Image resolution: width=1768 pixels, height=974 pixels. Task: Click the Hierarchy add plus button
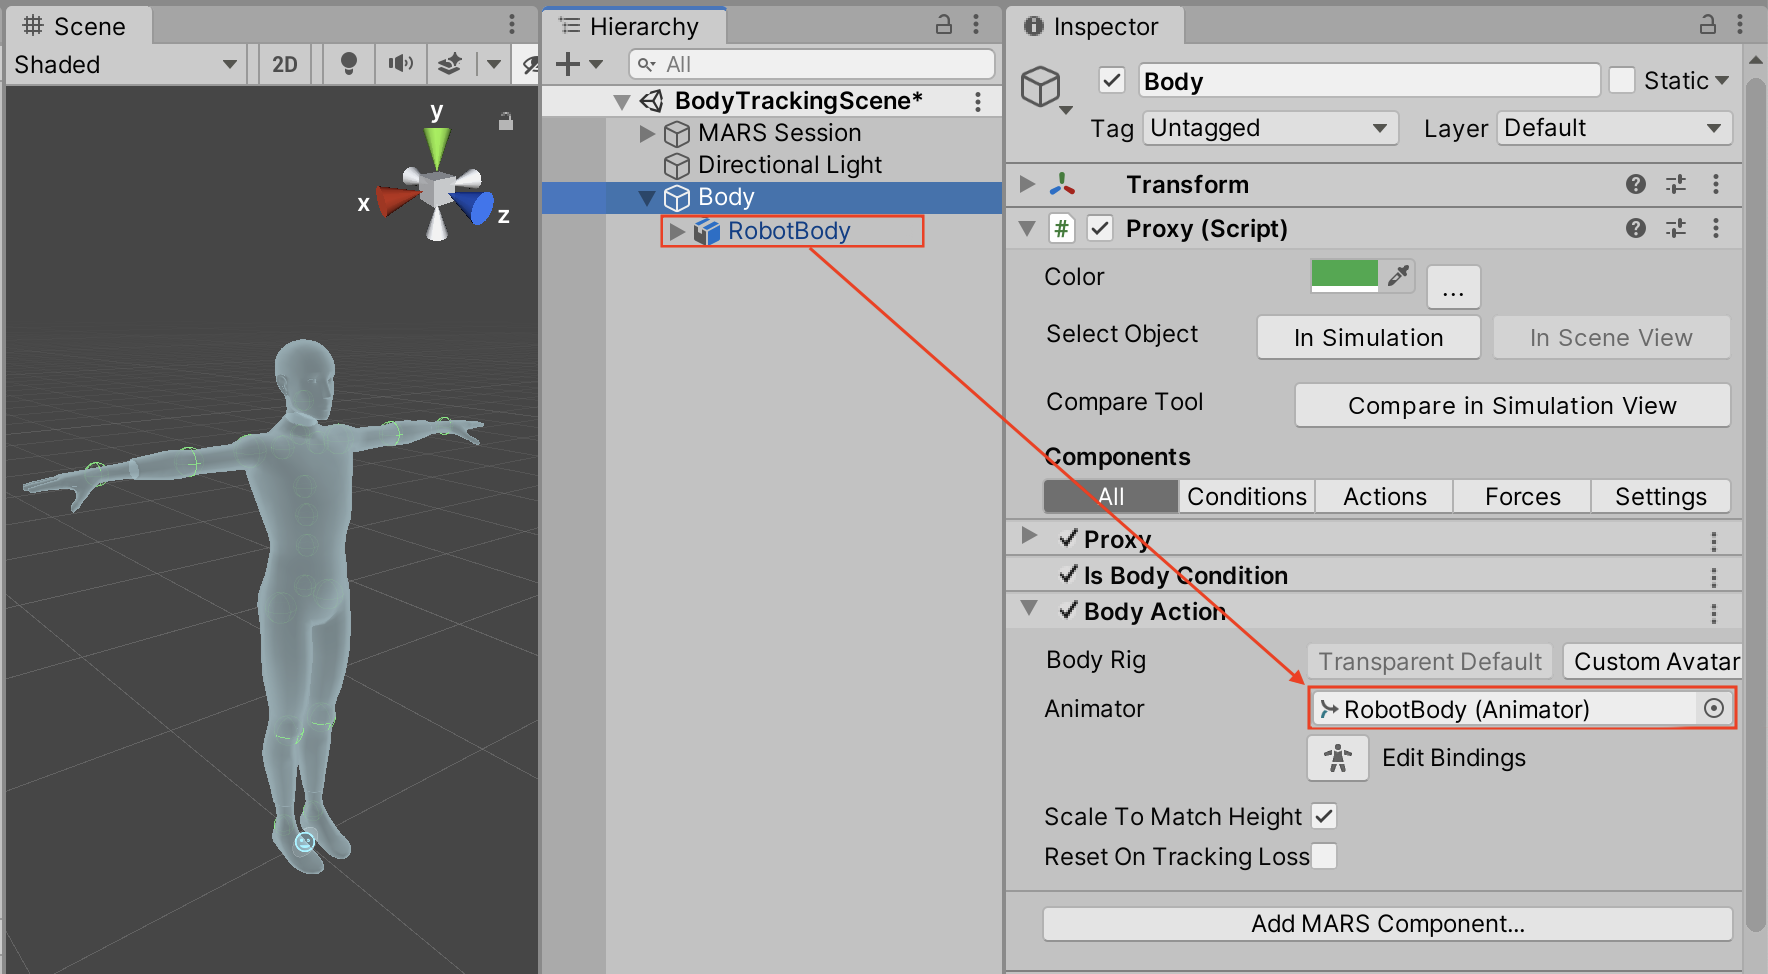pos(568,64)
